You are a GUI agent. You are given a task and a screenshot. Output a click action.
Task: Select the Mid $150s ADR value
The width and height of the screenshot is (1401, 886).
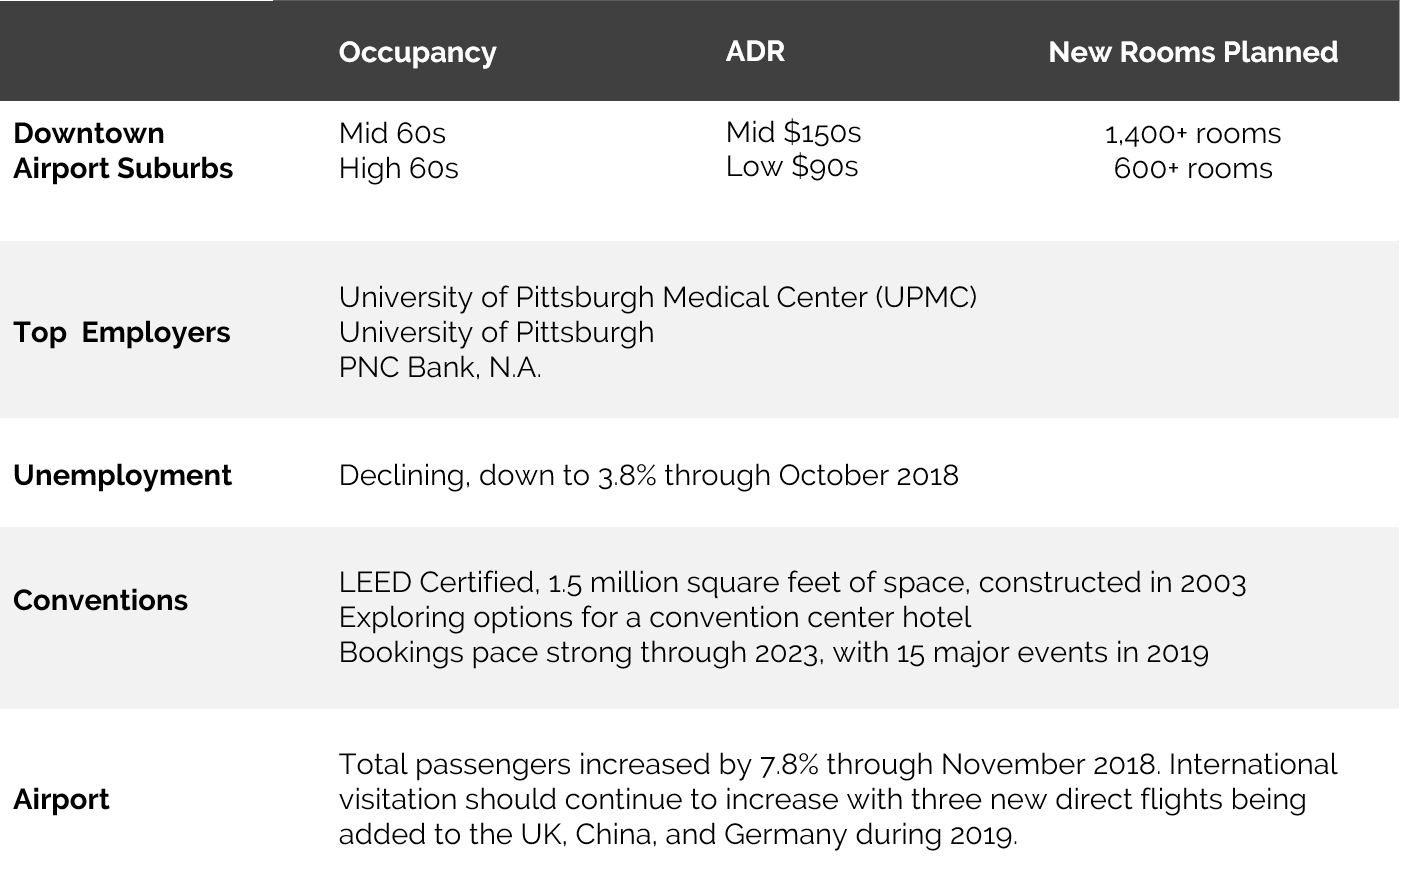pyautogui.click(x=793, y=132)
